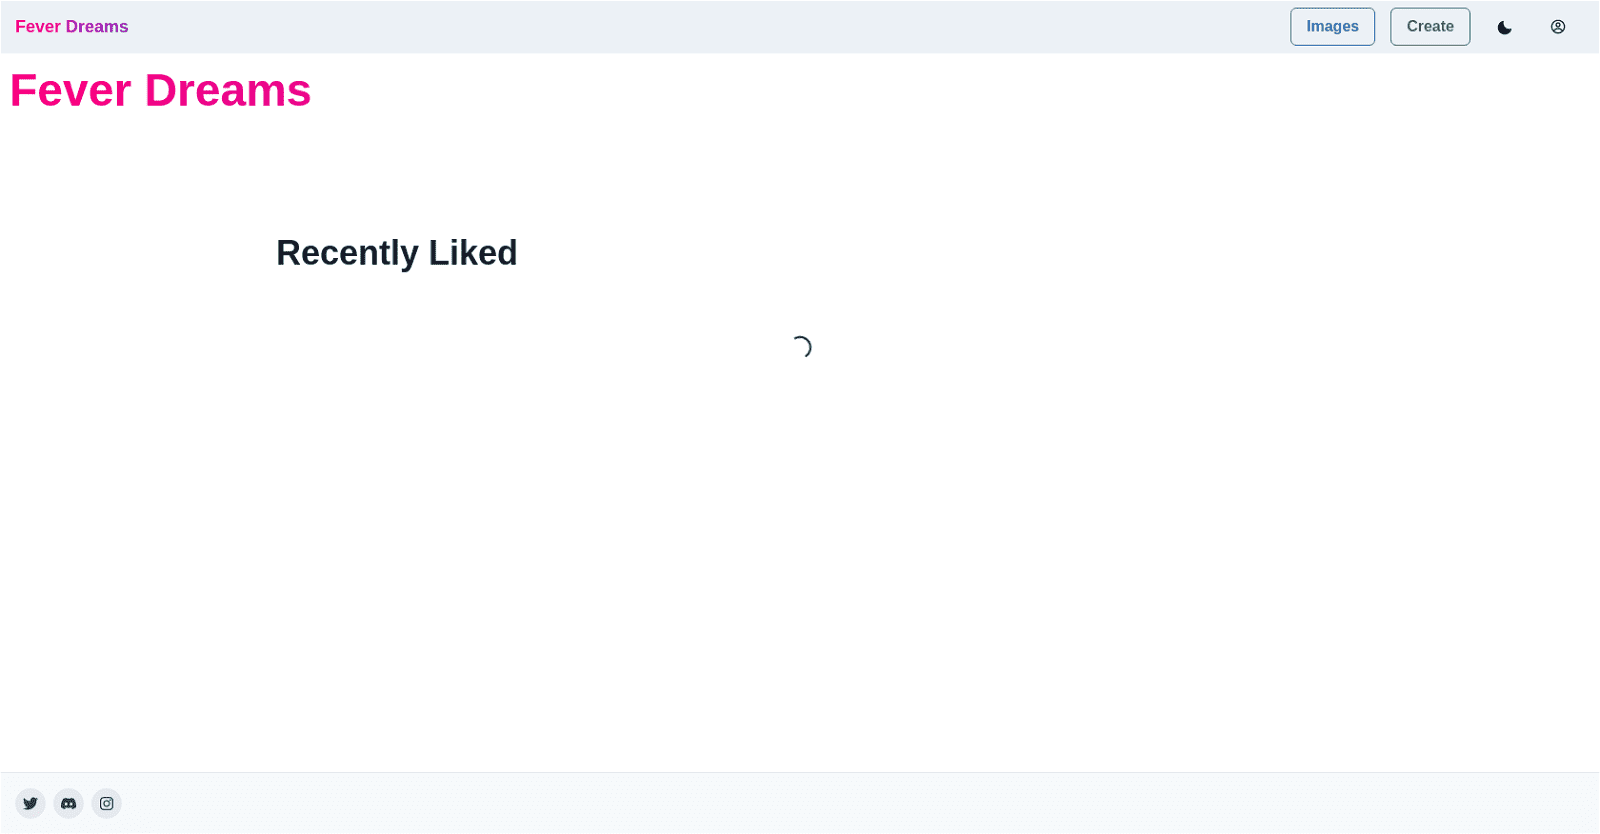Switch theme using the moon button
The image size is (1600, 834).
pyautogui.click(x=1504, y=27)
